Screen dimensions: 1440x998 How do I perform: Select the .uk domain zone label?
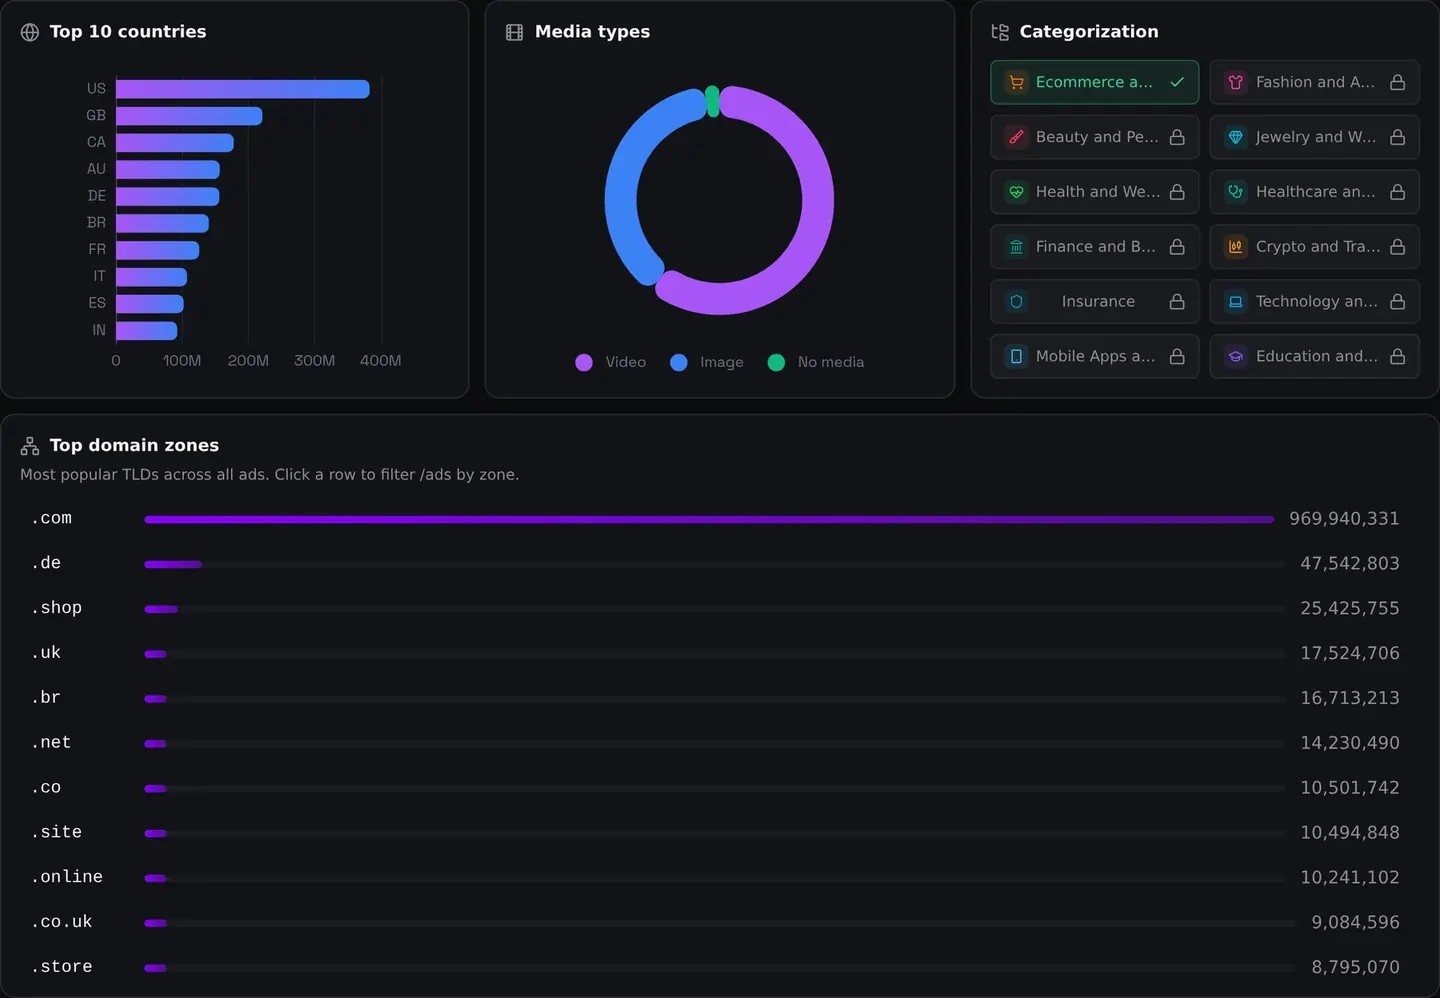[46, 653]
